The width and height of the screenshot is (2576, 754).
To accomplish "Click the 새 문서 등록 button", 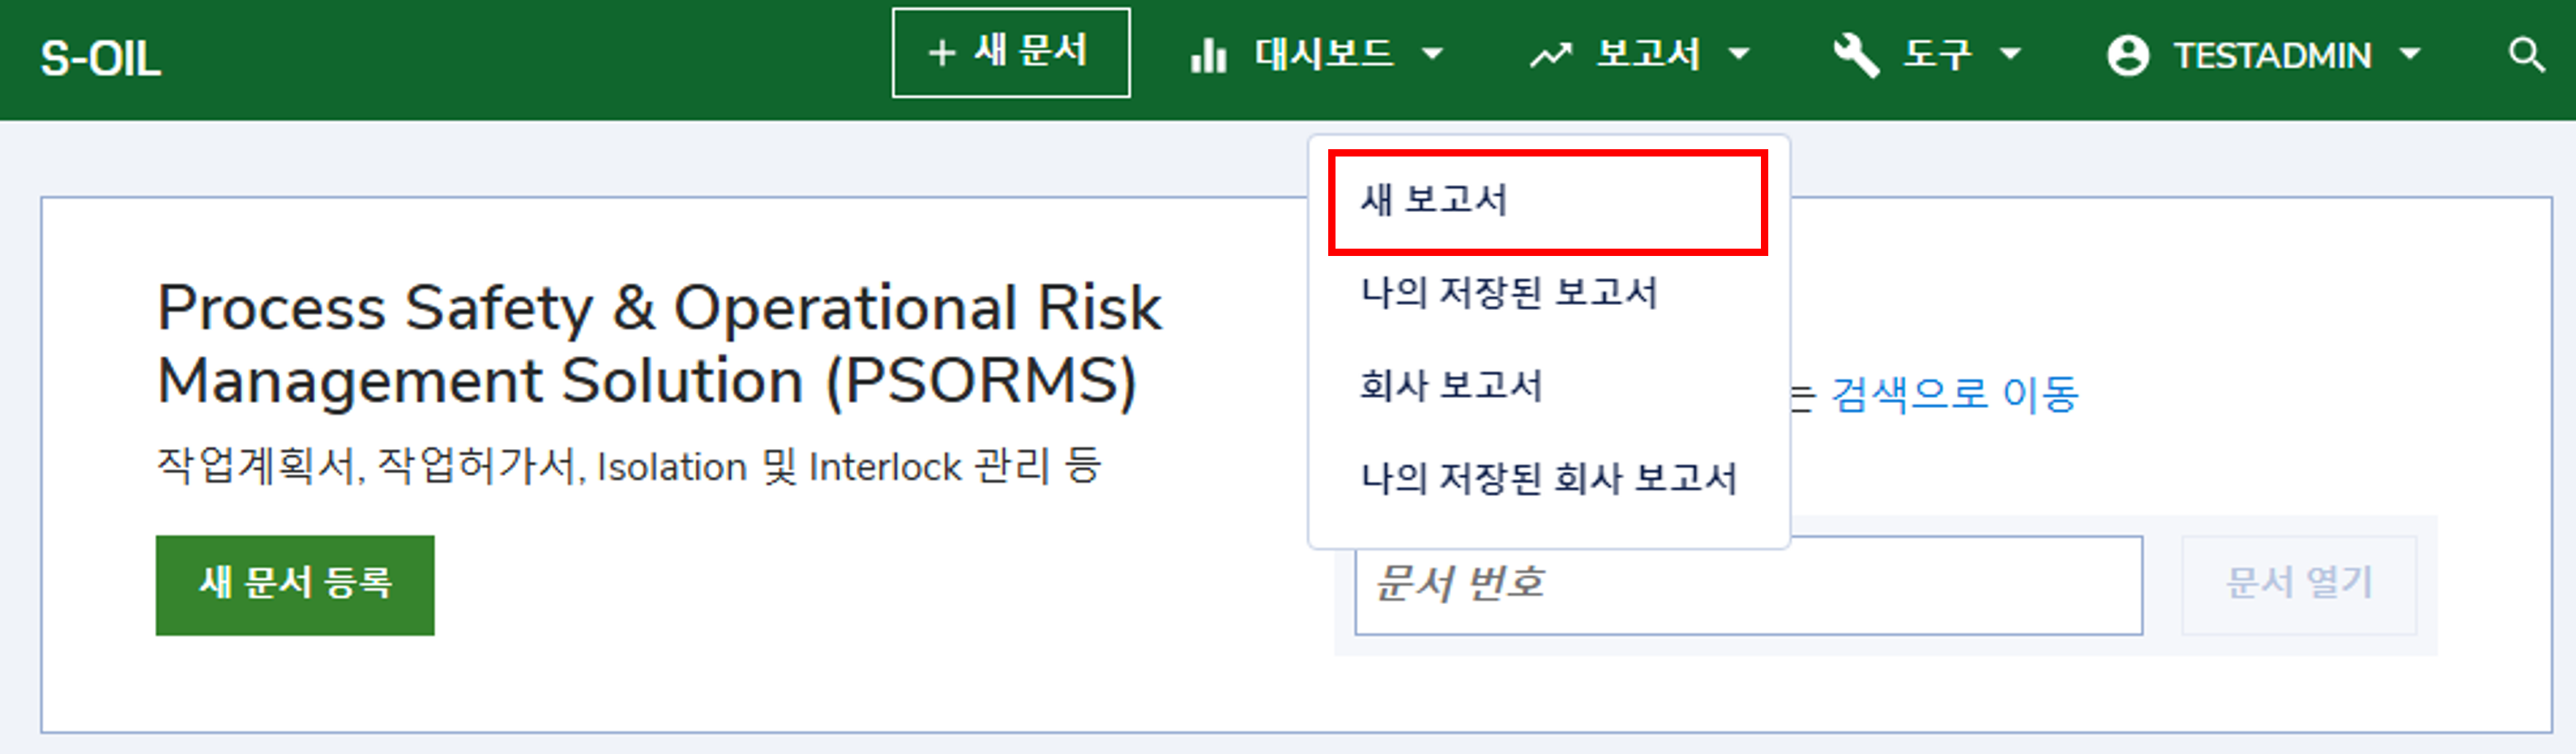I will point(295,584).
